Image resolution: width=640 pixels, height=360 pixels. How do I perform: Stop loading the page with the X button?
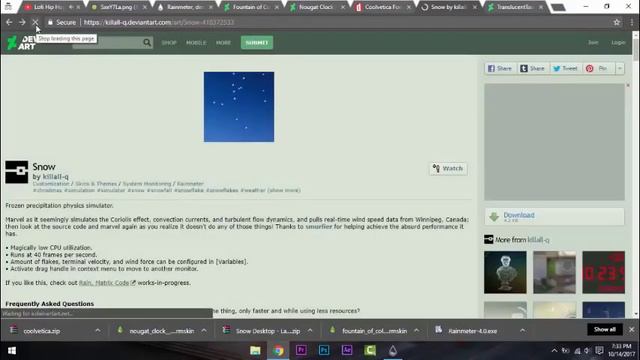(35, 22)
